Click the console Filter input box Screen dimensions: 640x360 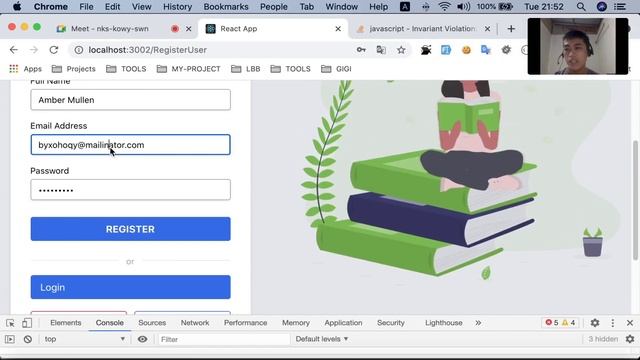tap(224, 339)
